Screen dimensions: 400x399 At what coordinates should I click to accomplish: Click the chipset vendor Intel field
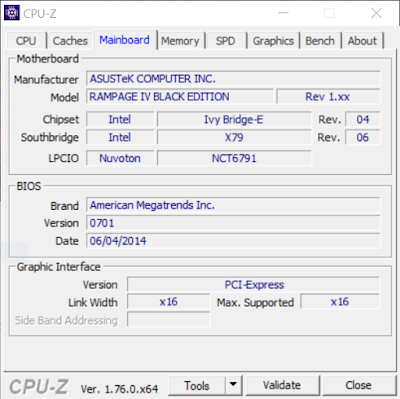(120, 119)
